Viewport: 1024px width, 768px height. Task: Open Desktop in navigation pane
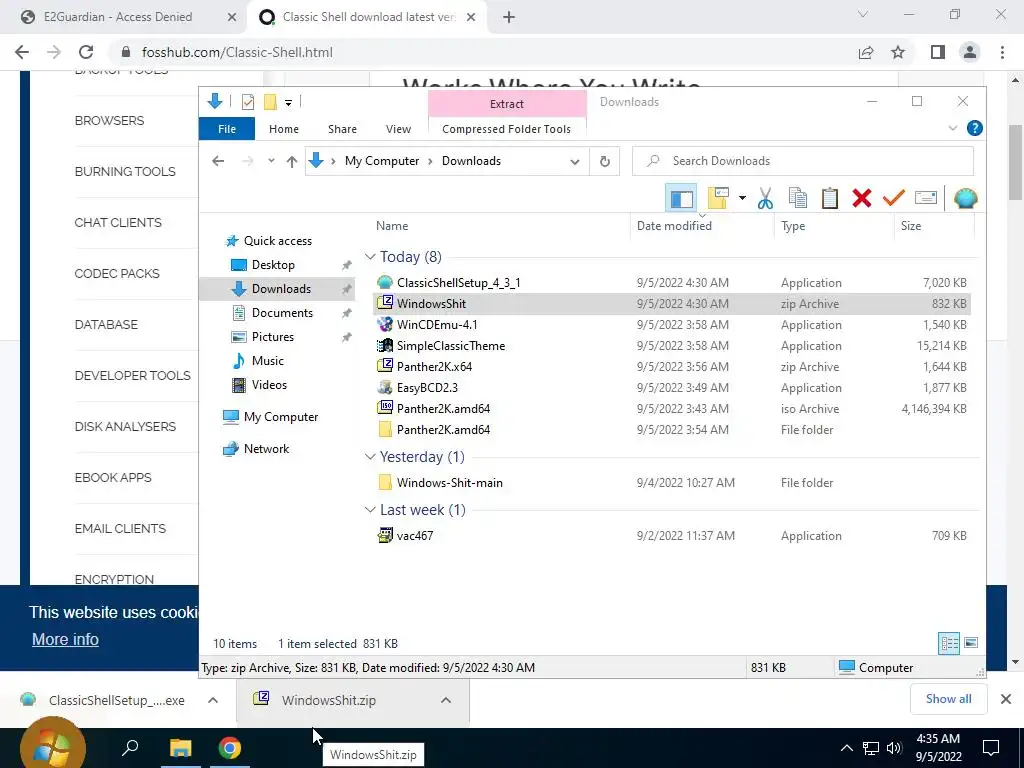273,264
